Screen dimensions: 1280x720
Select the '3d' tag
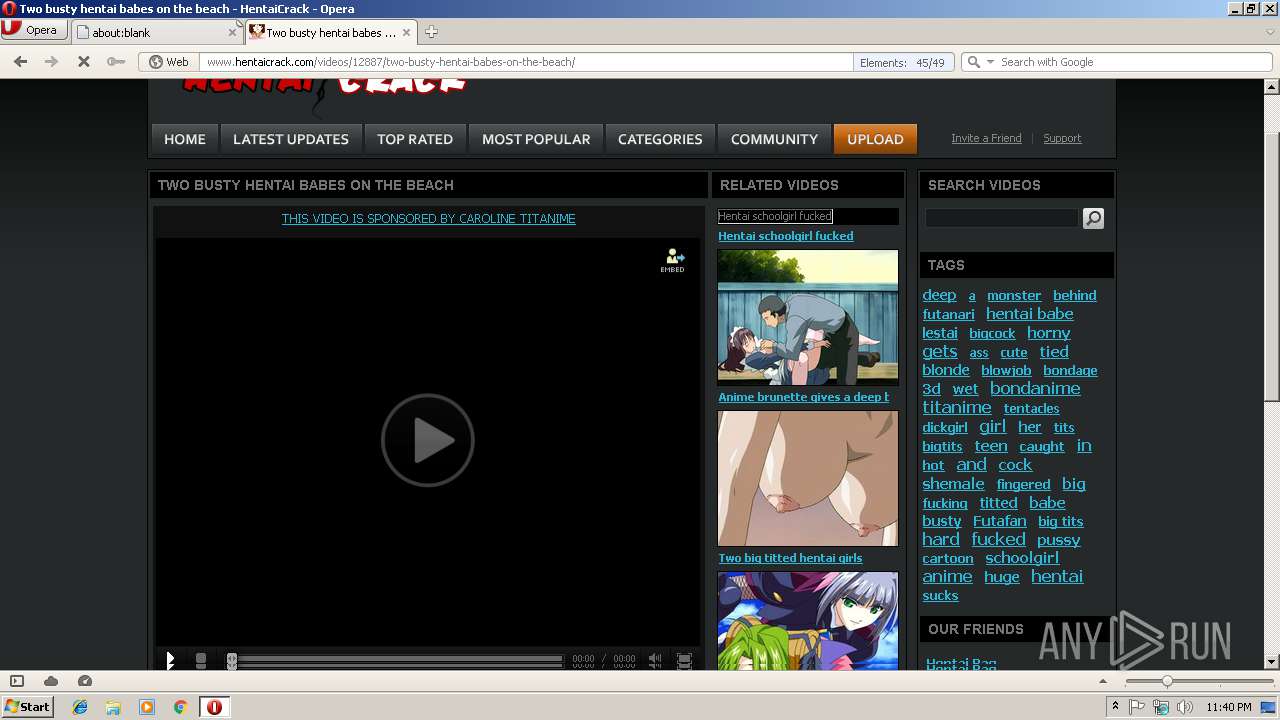pyautogui.click(x=931, y=389)
